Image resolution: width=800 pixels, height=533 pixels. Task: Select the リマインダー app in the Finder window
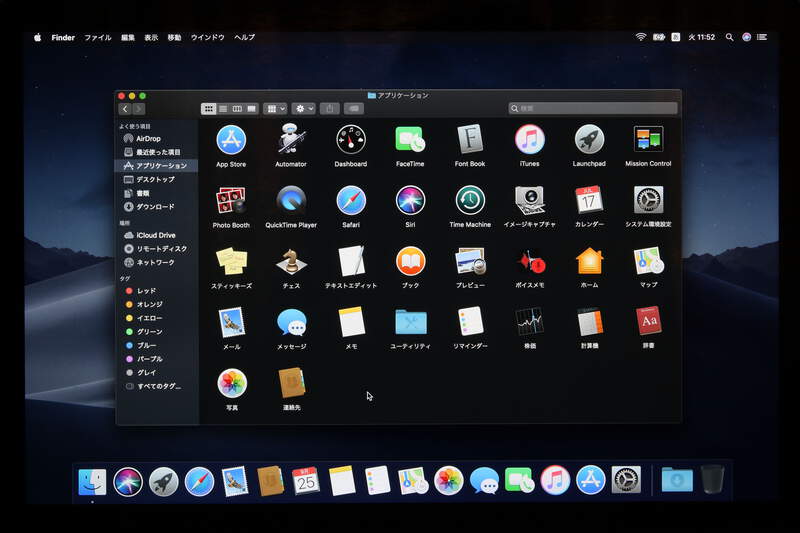[x=470, y=321]
